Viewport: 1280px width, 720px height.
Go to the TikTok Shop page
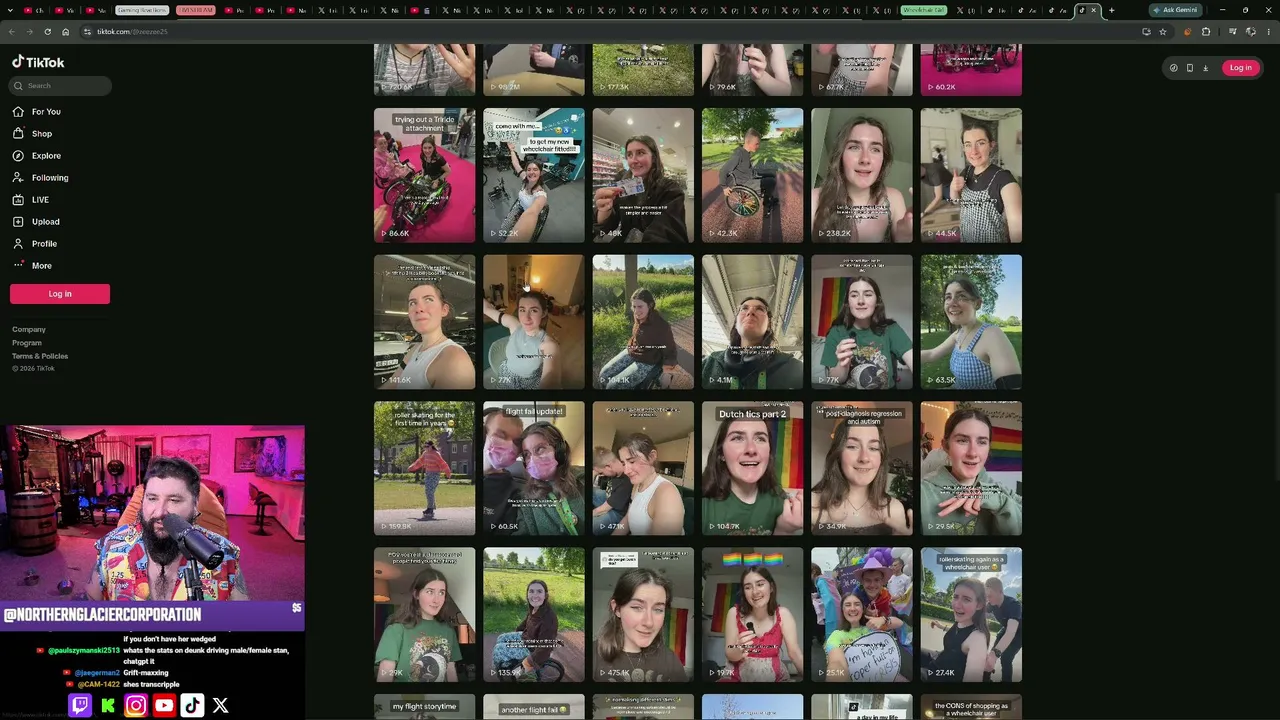pos(32,134)
